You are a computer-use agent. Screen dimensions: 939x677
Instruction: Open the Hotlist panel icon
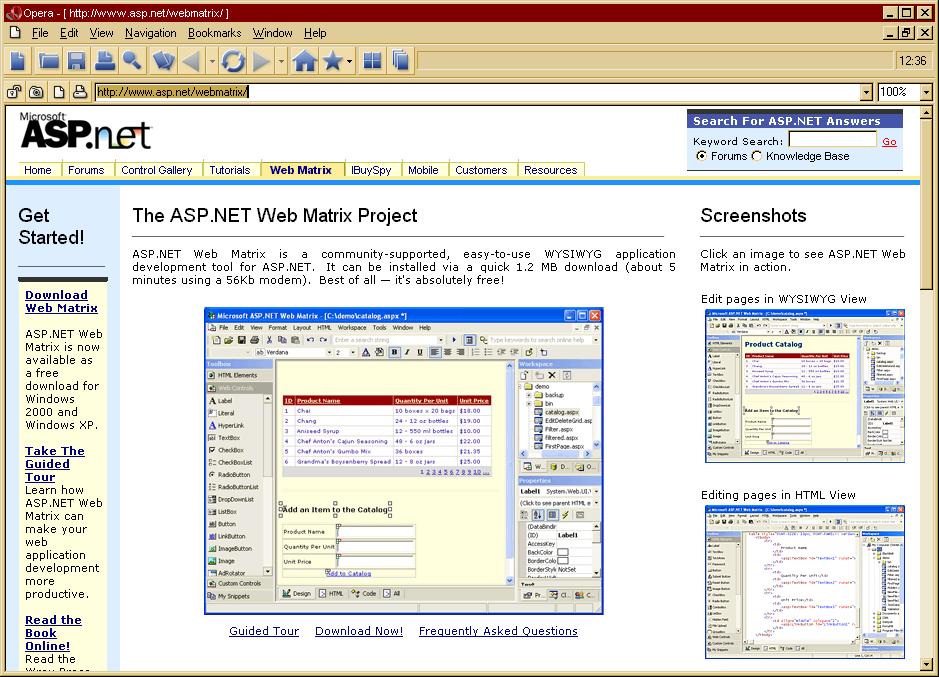[x=163, y=61]
